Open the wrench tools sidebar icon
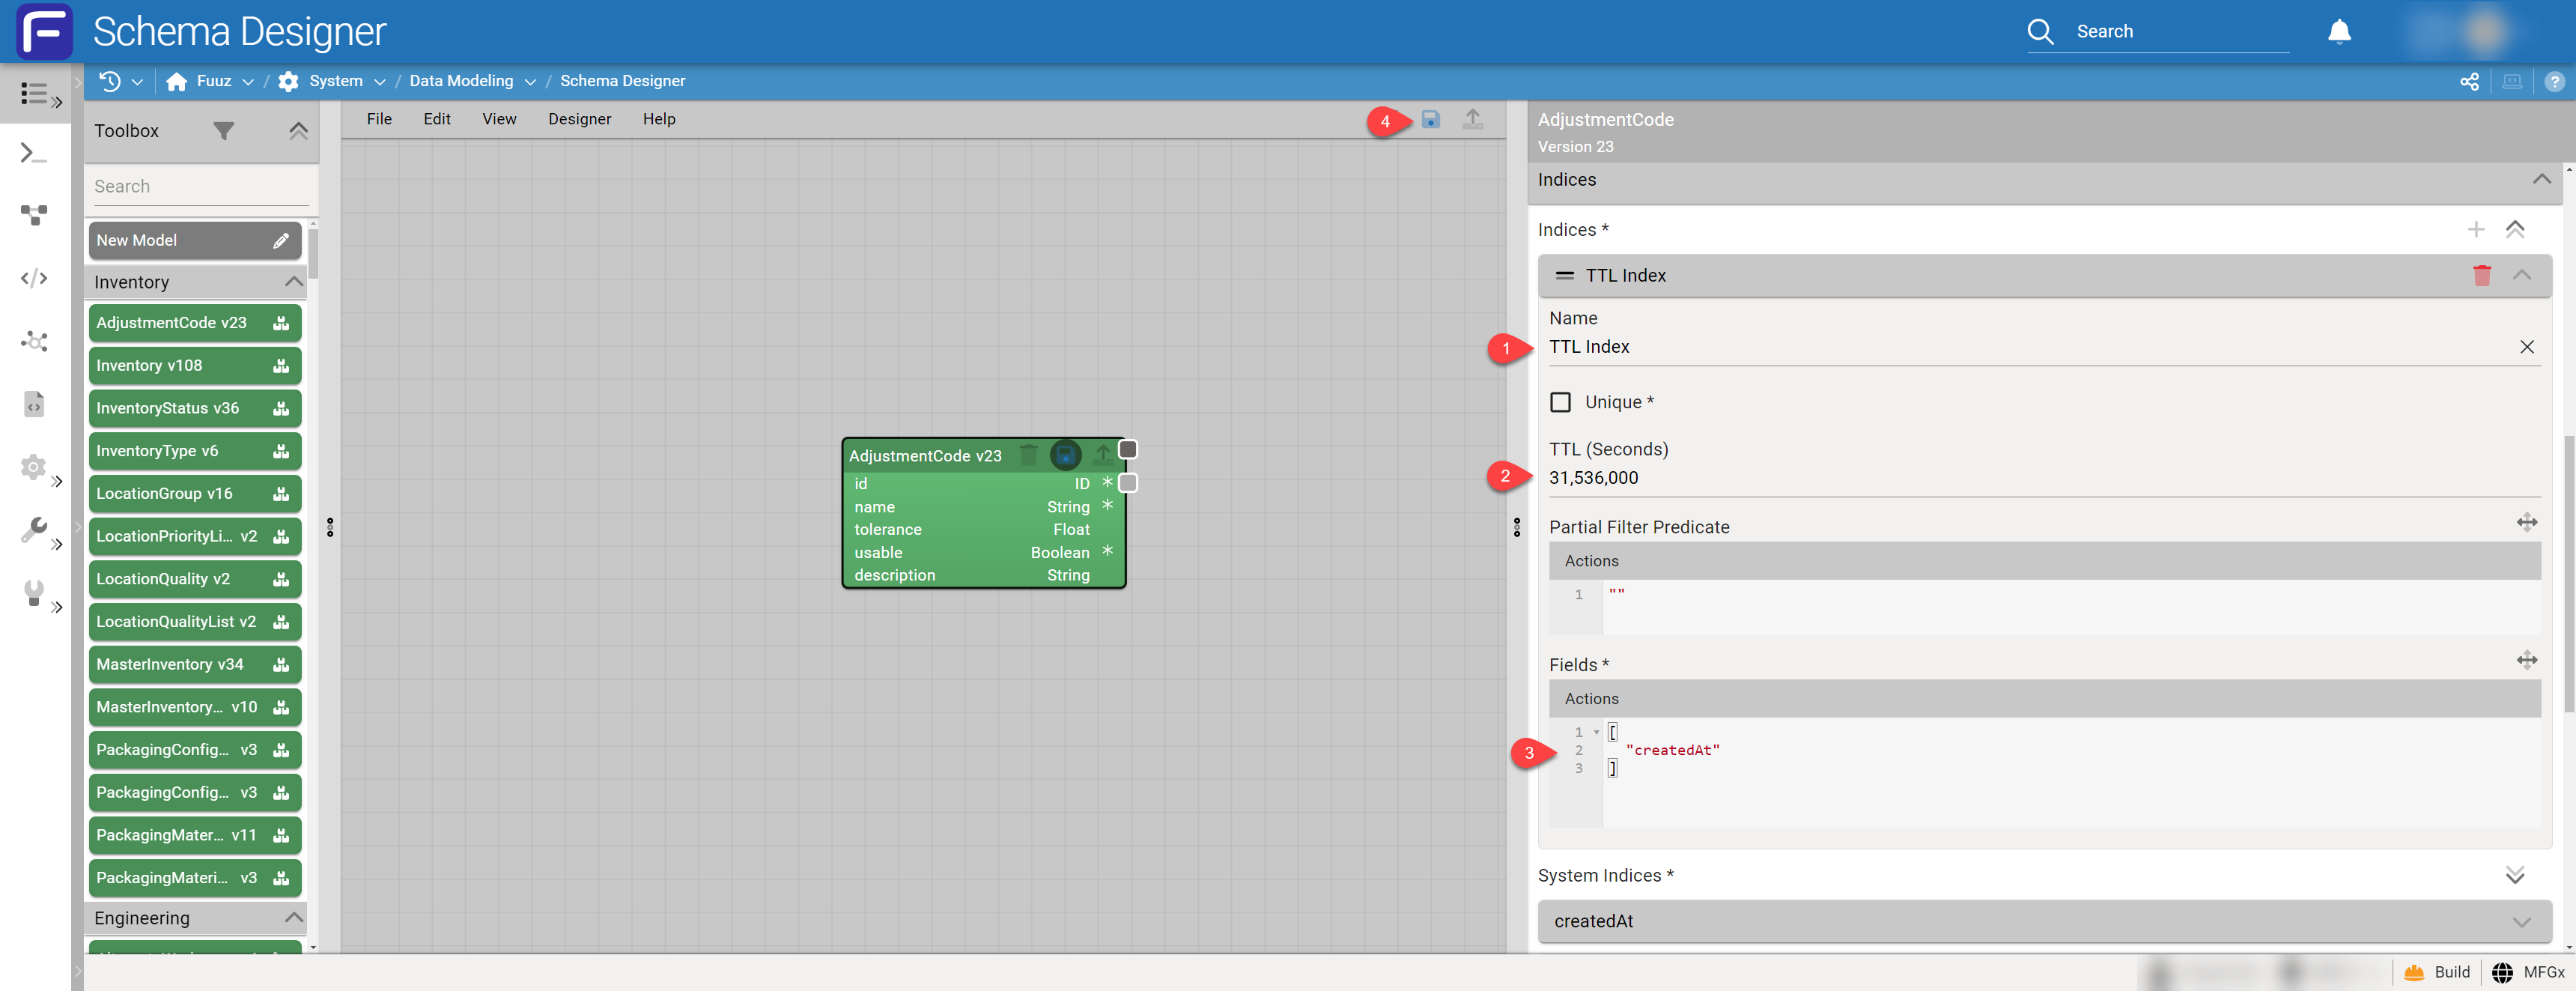2576x991 pixels. [34, 530]
